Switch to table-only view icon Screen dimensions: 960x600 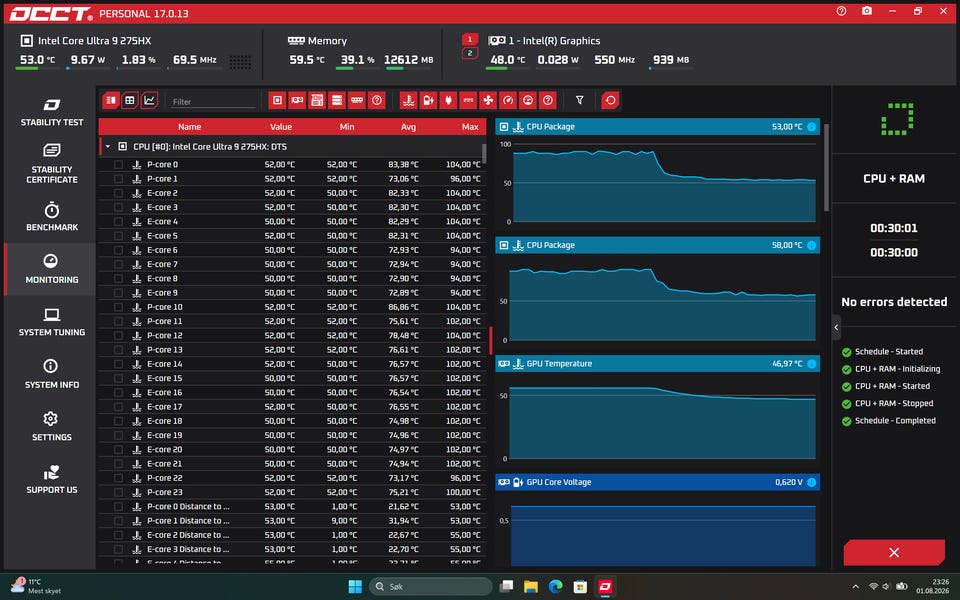pos(130,100)
